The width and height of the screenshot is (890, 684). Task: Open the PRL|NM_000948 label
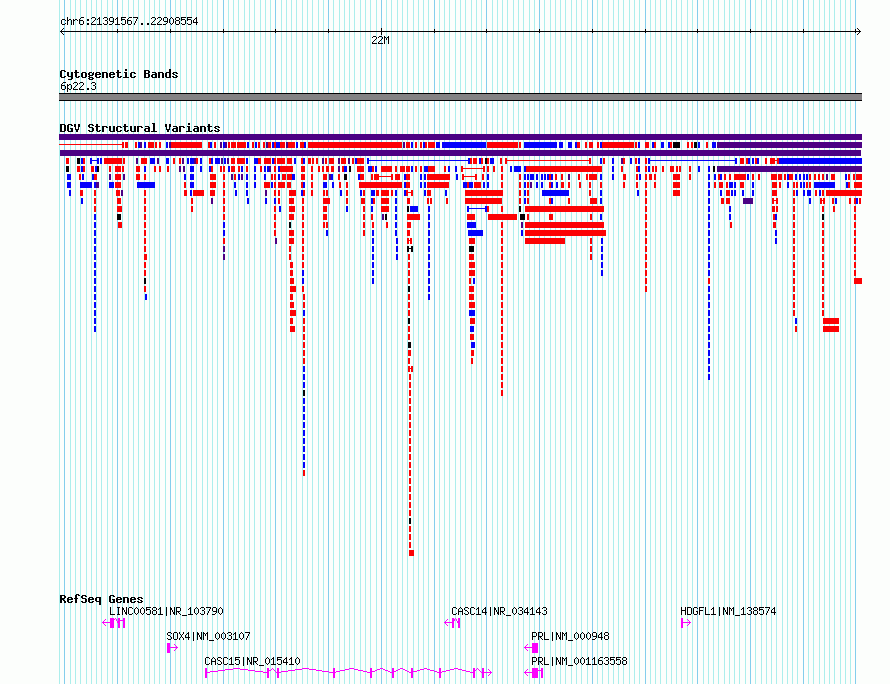570,636
